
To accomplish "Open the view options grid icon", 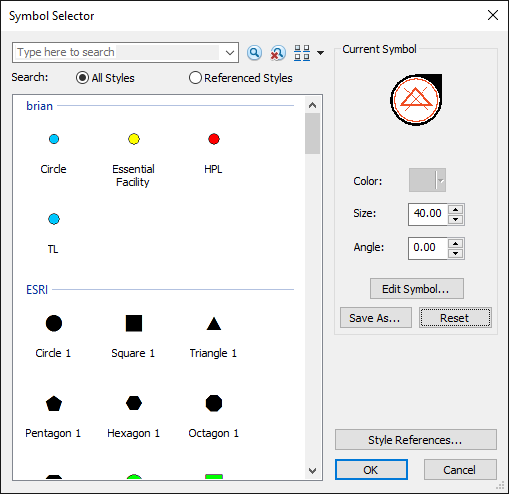I will click(x=302, y=53).
